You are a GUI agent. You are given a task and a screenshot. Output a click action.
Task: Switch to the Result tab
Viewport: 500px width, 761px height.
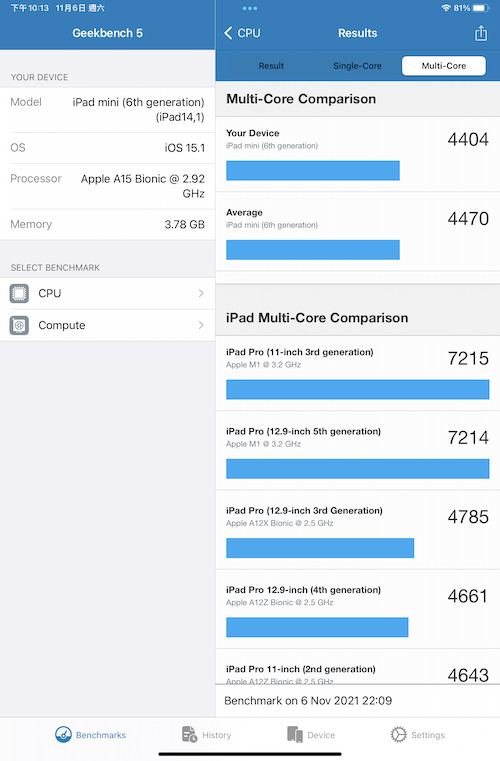tap(271, 66)
